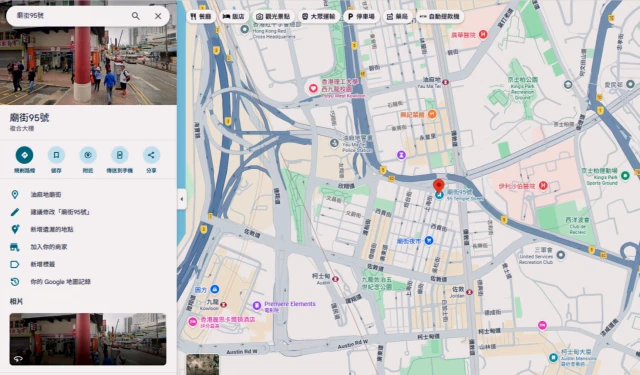The width and height of the screenshot is (640, 375).
Task: Click the 柯士甸 Austin station icon
Action: click(x=336, y=279)
